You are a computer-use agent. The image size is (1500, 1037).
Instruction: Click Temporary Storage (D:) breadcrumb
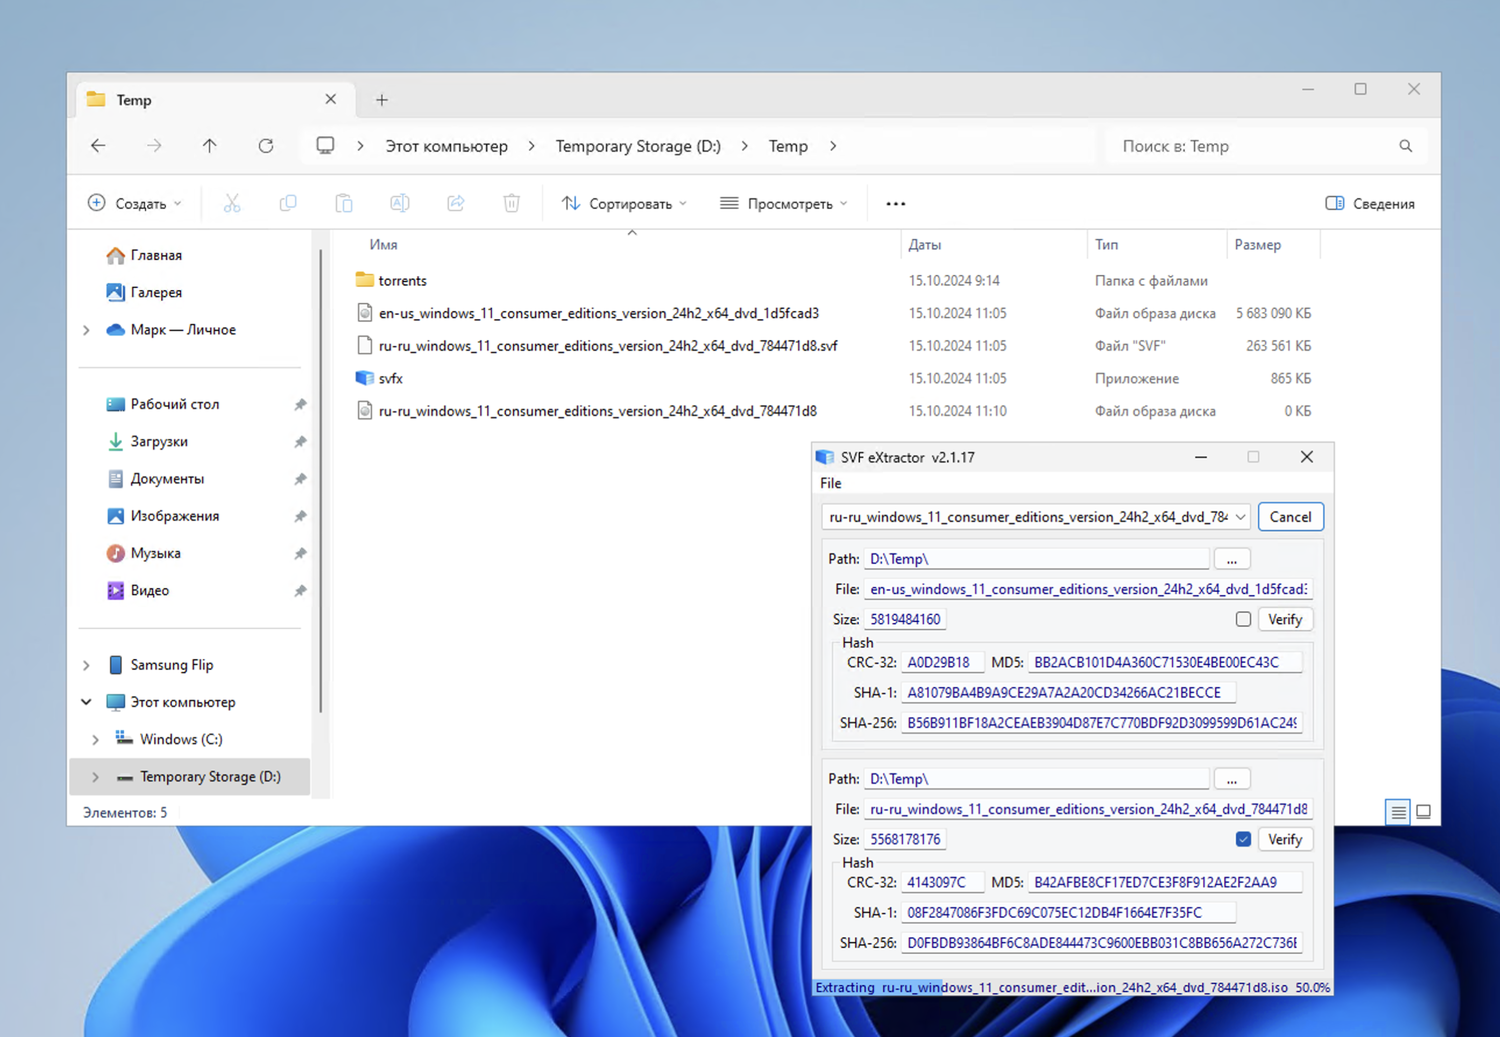click(638, 146)
